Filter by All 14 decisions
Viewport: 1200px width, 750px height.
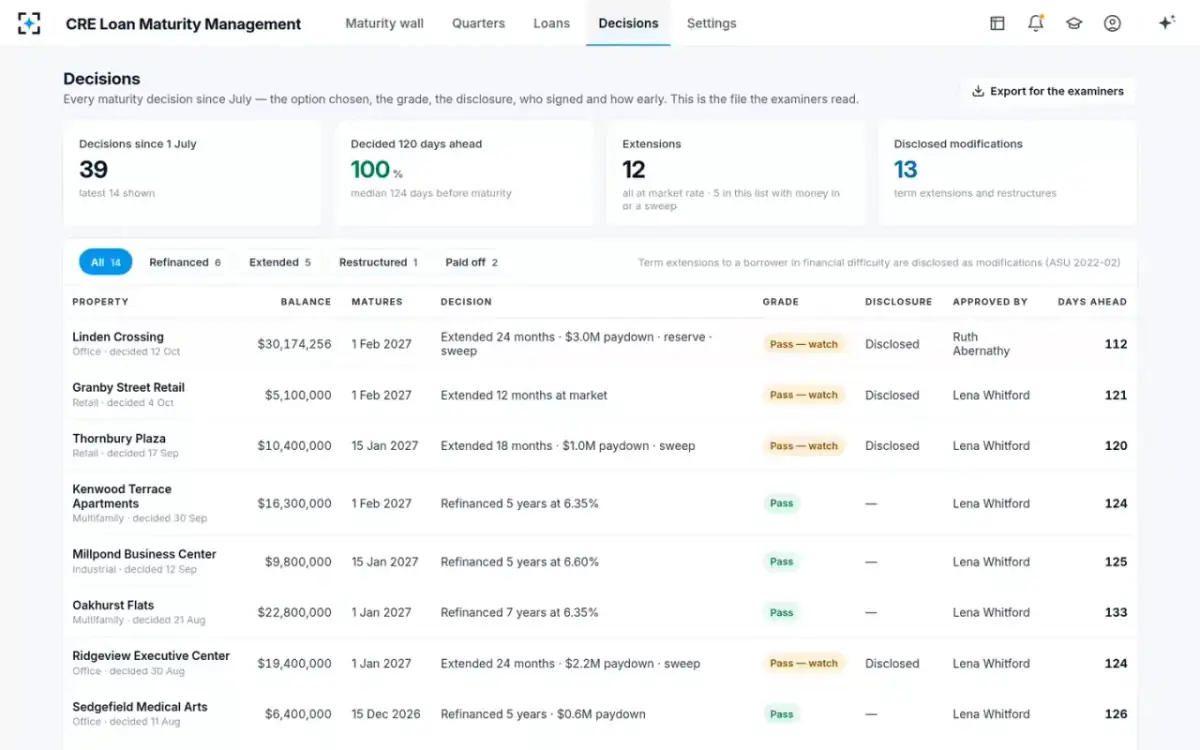(106, 262)
